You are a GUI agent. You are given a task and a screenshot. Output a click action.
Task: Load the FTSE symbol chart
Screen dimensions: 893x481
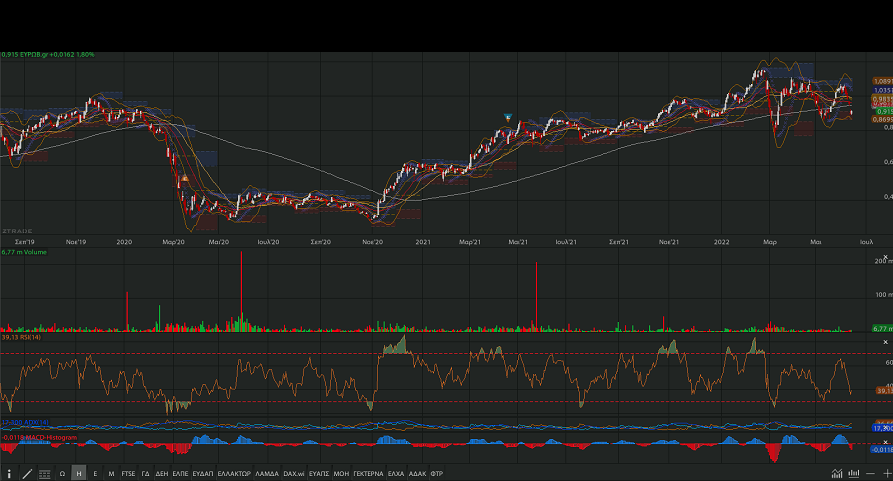[128, 473]
